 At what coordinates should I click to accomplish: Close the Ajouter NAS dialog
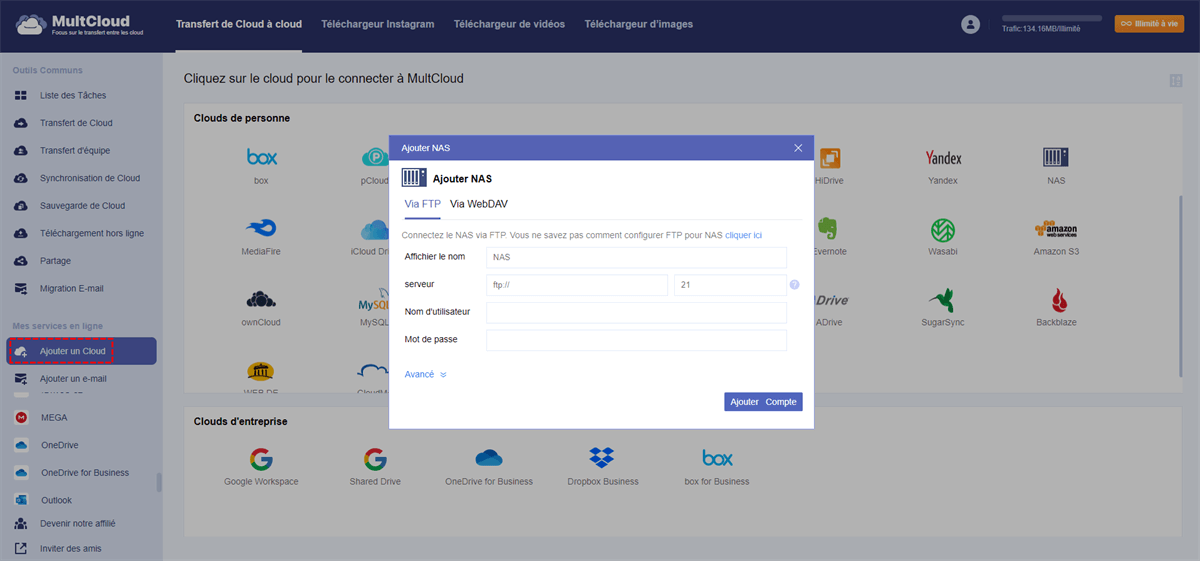[x=798, y=148]
